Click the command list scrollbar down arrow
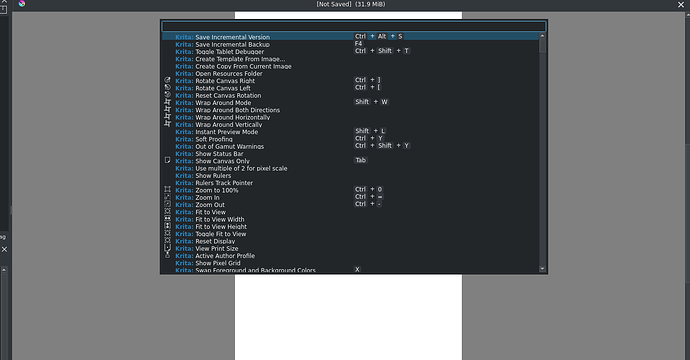This screenshot has height=360, width=690. [x=542, y=268]
